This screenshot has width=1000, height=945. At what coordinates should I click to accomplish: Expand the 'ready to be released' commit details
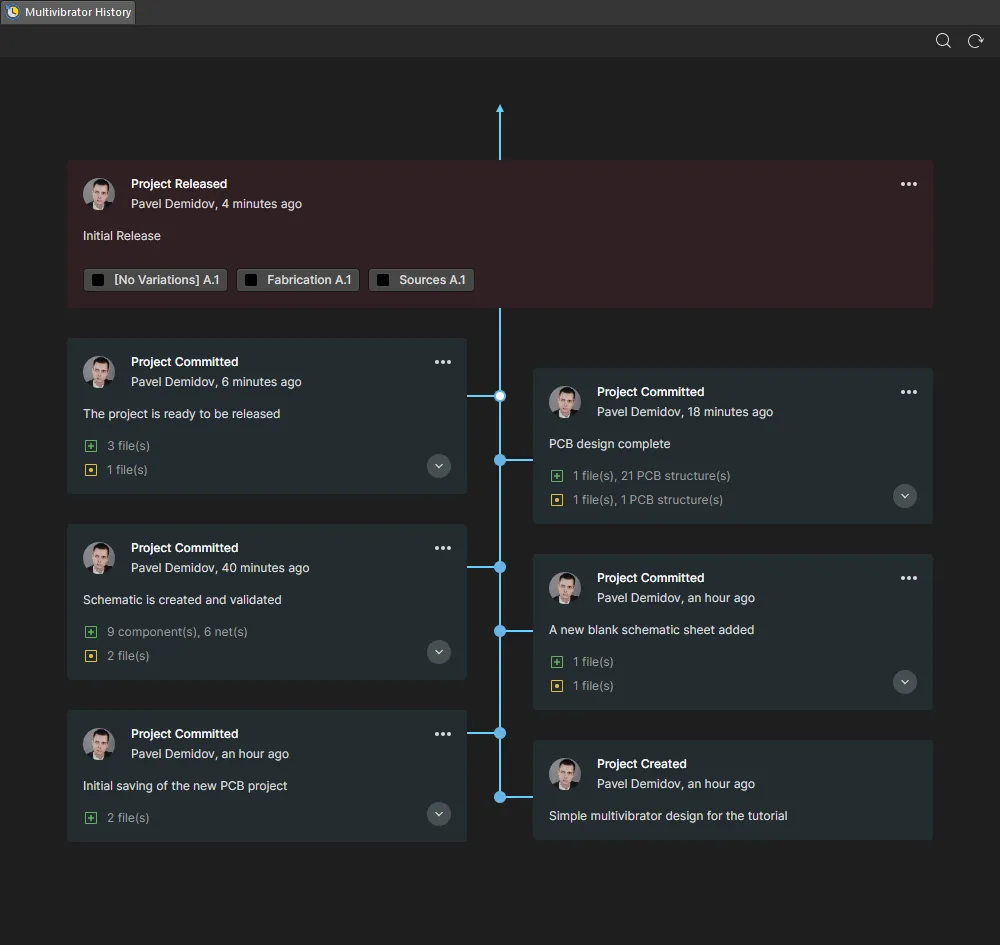[439, 466]
